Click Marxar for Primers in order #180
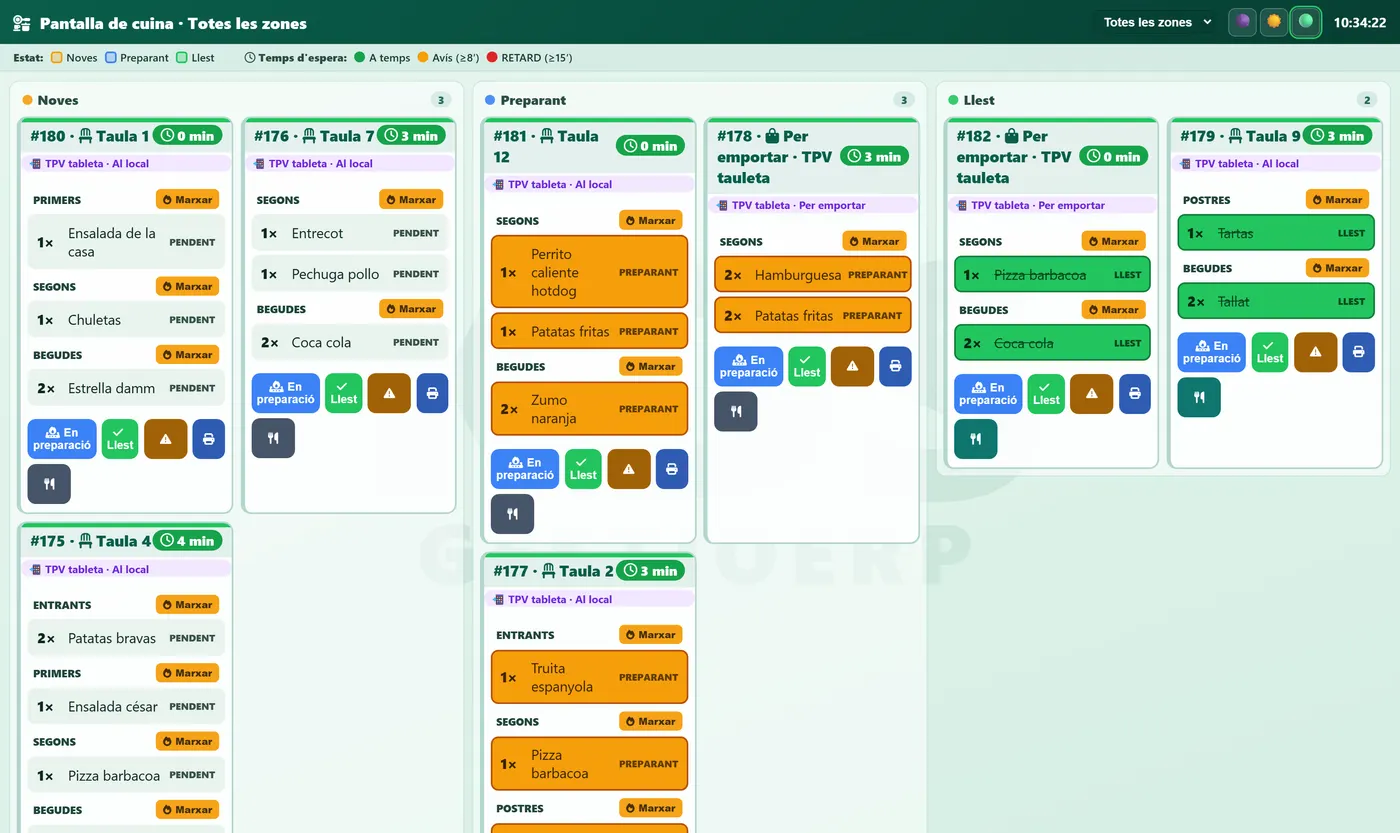1400x833 pixels. [x=187, y=200]
